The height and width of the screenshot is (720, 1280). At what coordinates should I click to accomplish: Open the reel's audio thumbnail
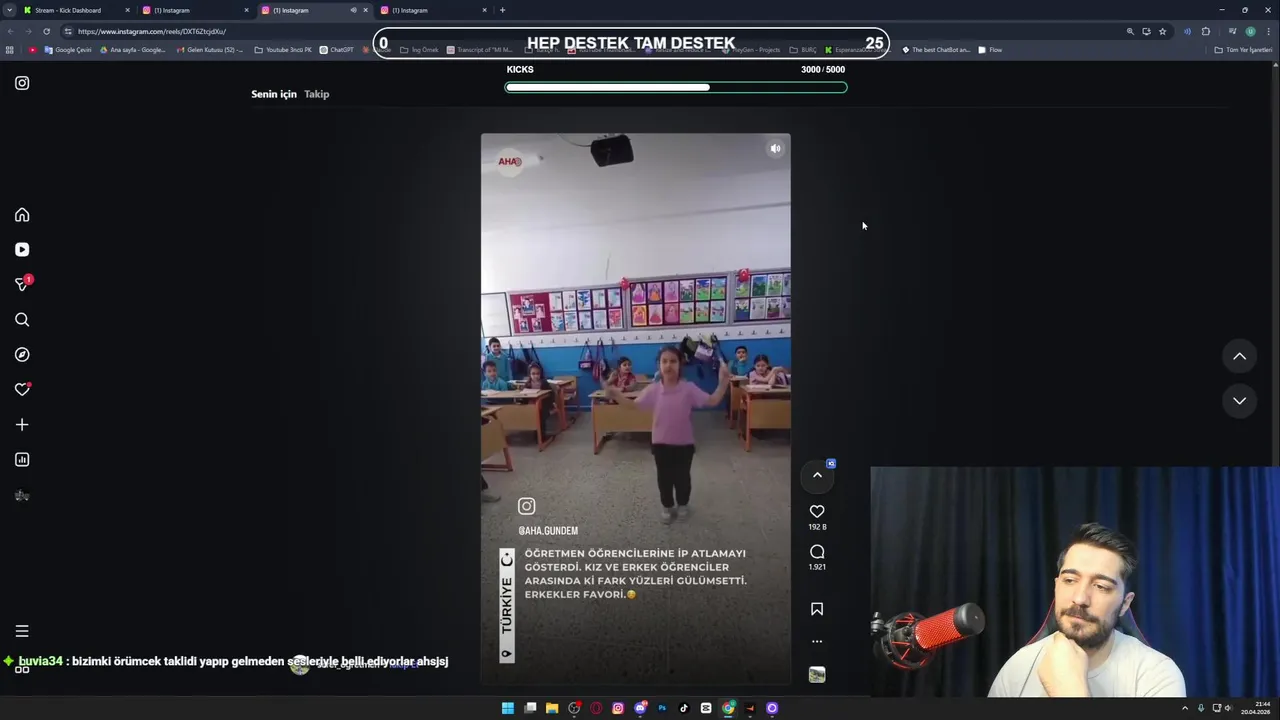point(817,675)
